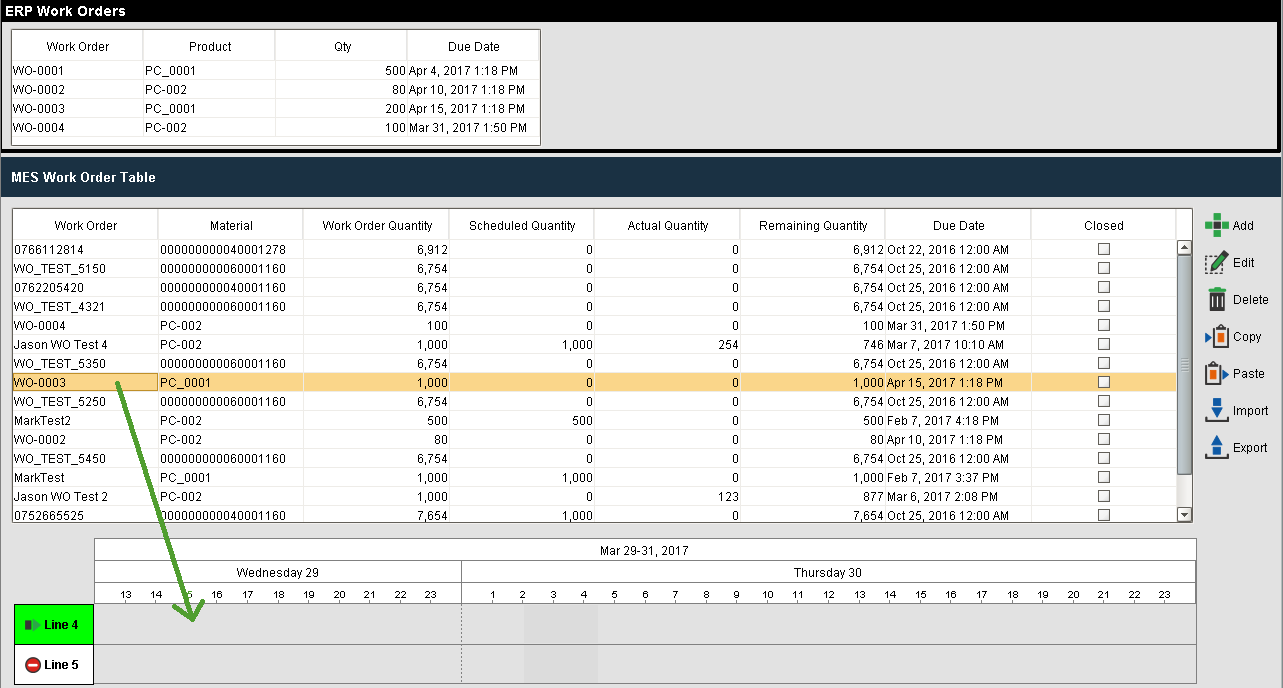Check the Closed box for 0766112814
1283x688 pixels.
coord(1104,249)
